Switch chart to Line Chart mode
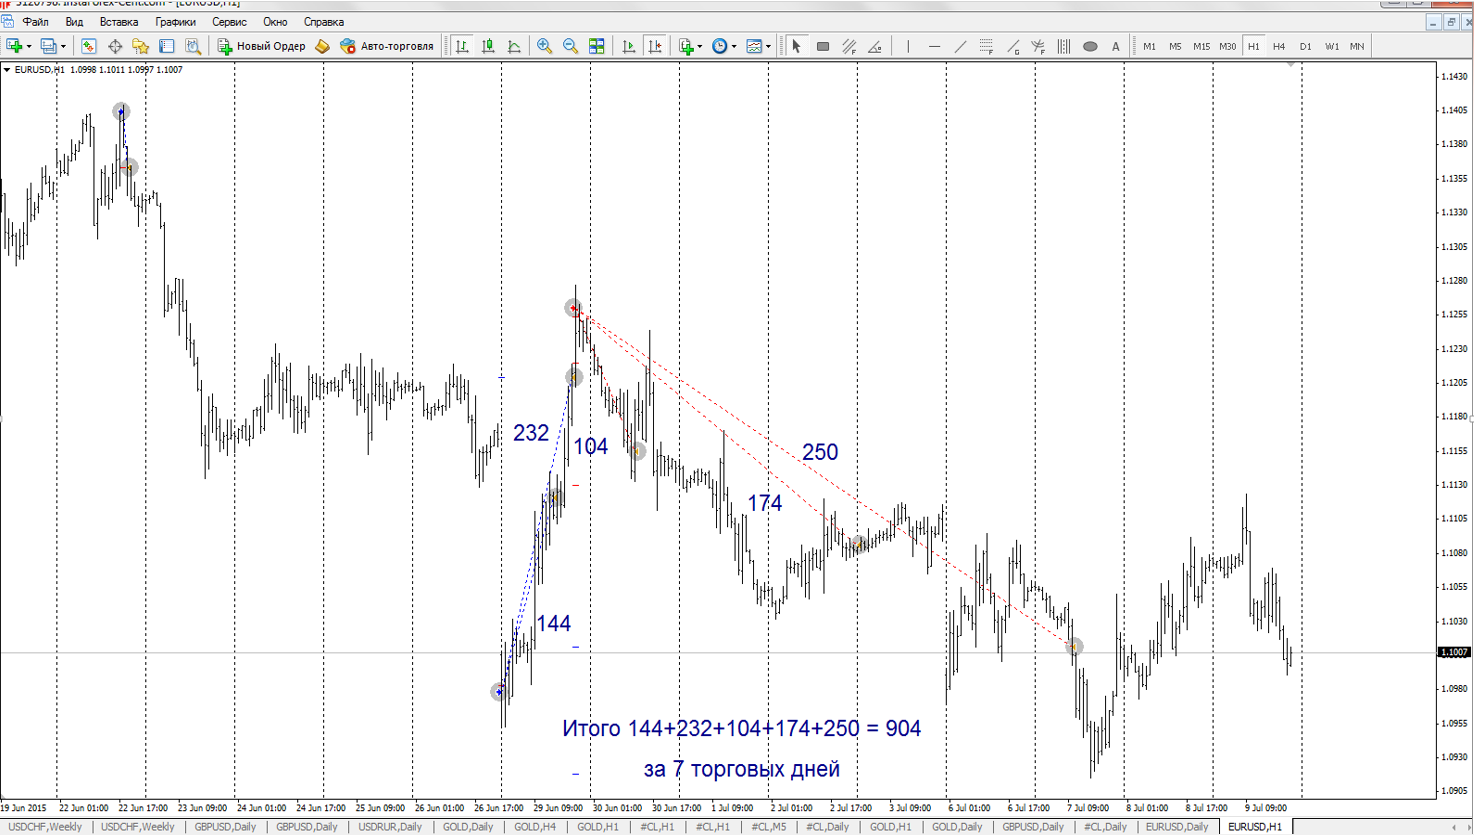The image size is (1474, 835). click(514, 46)
